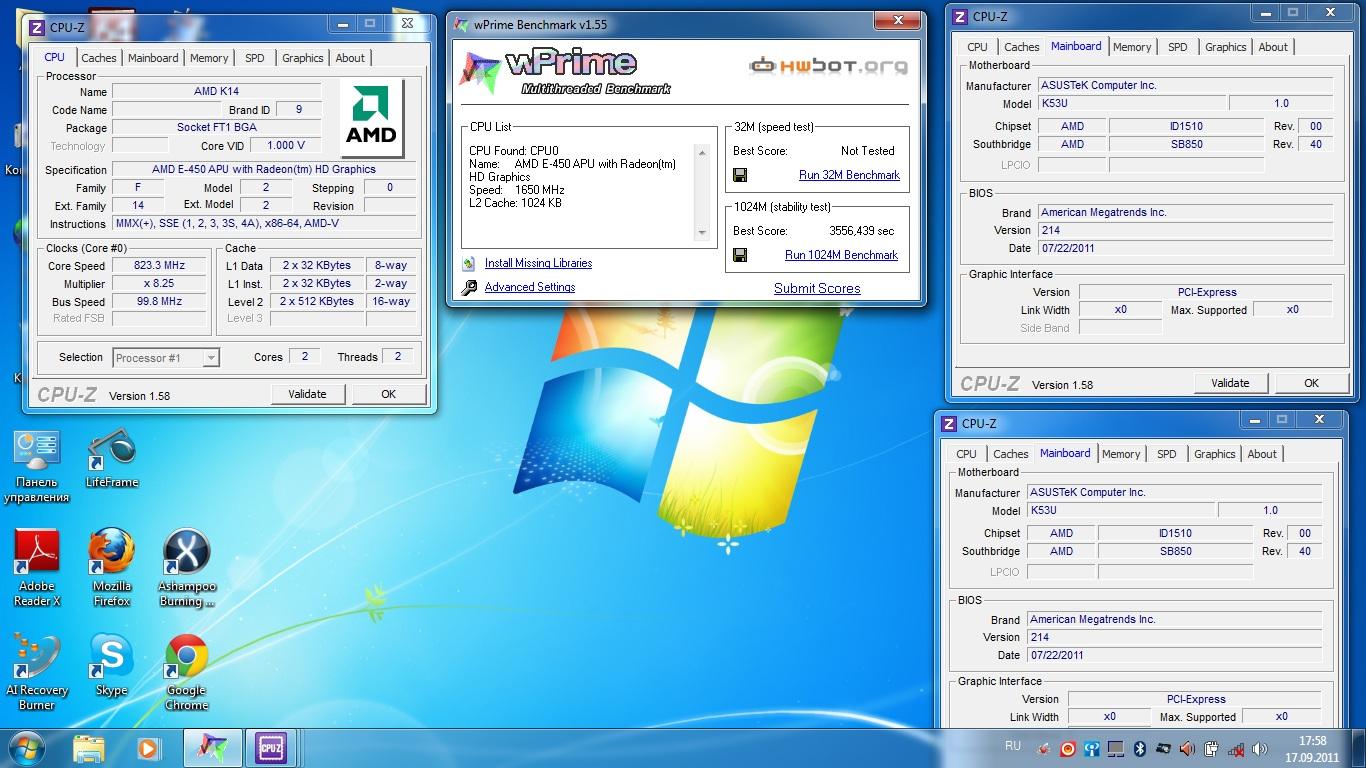Click the Show Desktop strip at the taskbar end

pyautogui.click(x=1358, y=748)
